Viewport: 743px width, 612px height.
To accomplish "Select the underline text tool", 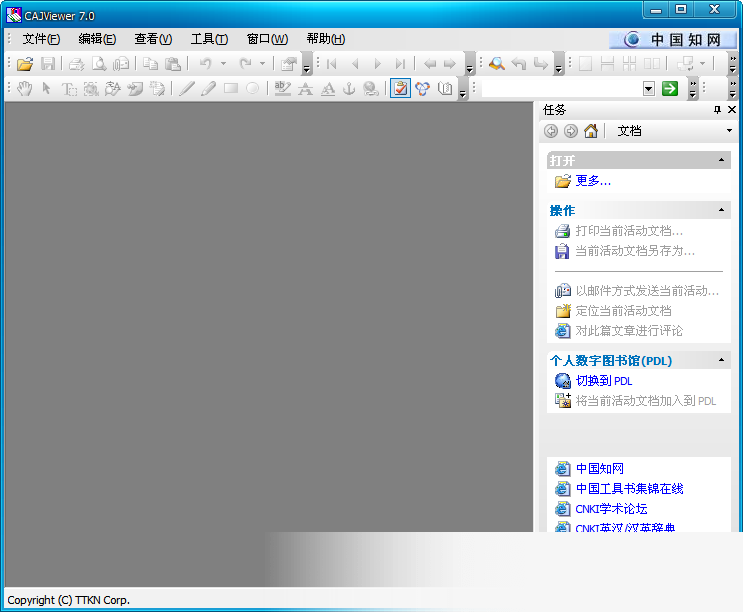I will (x=327, y=89).
